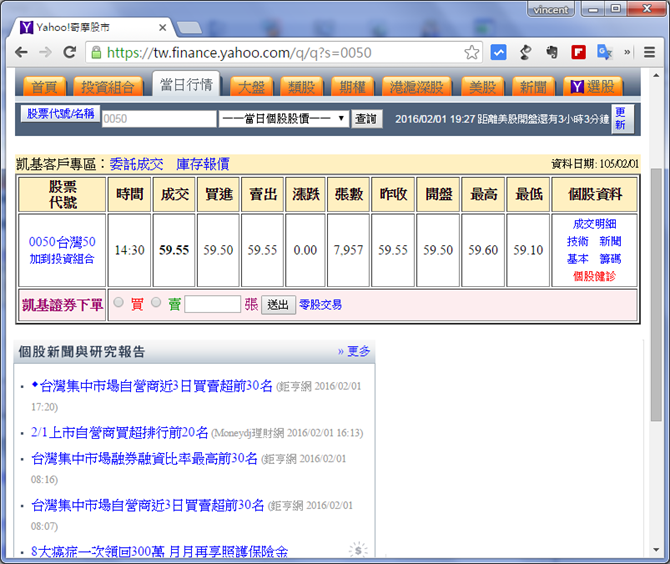Viewport: 670px width, 564px height.
Task: Open the red 個股健診 link
Action: point(594,276)
